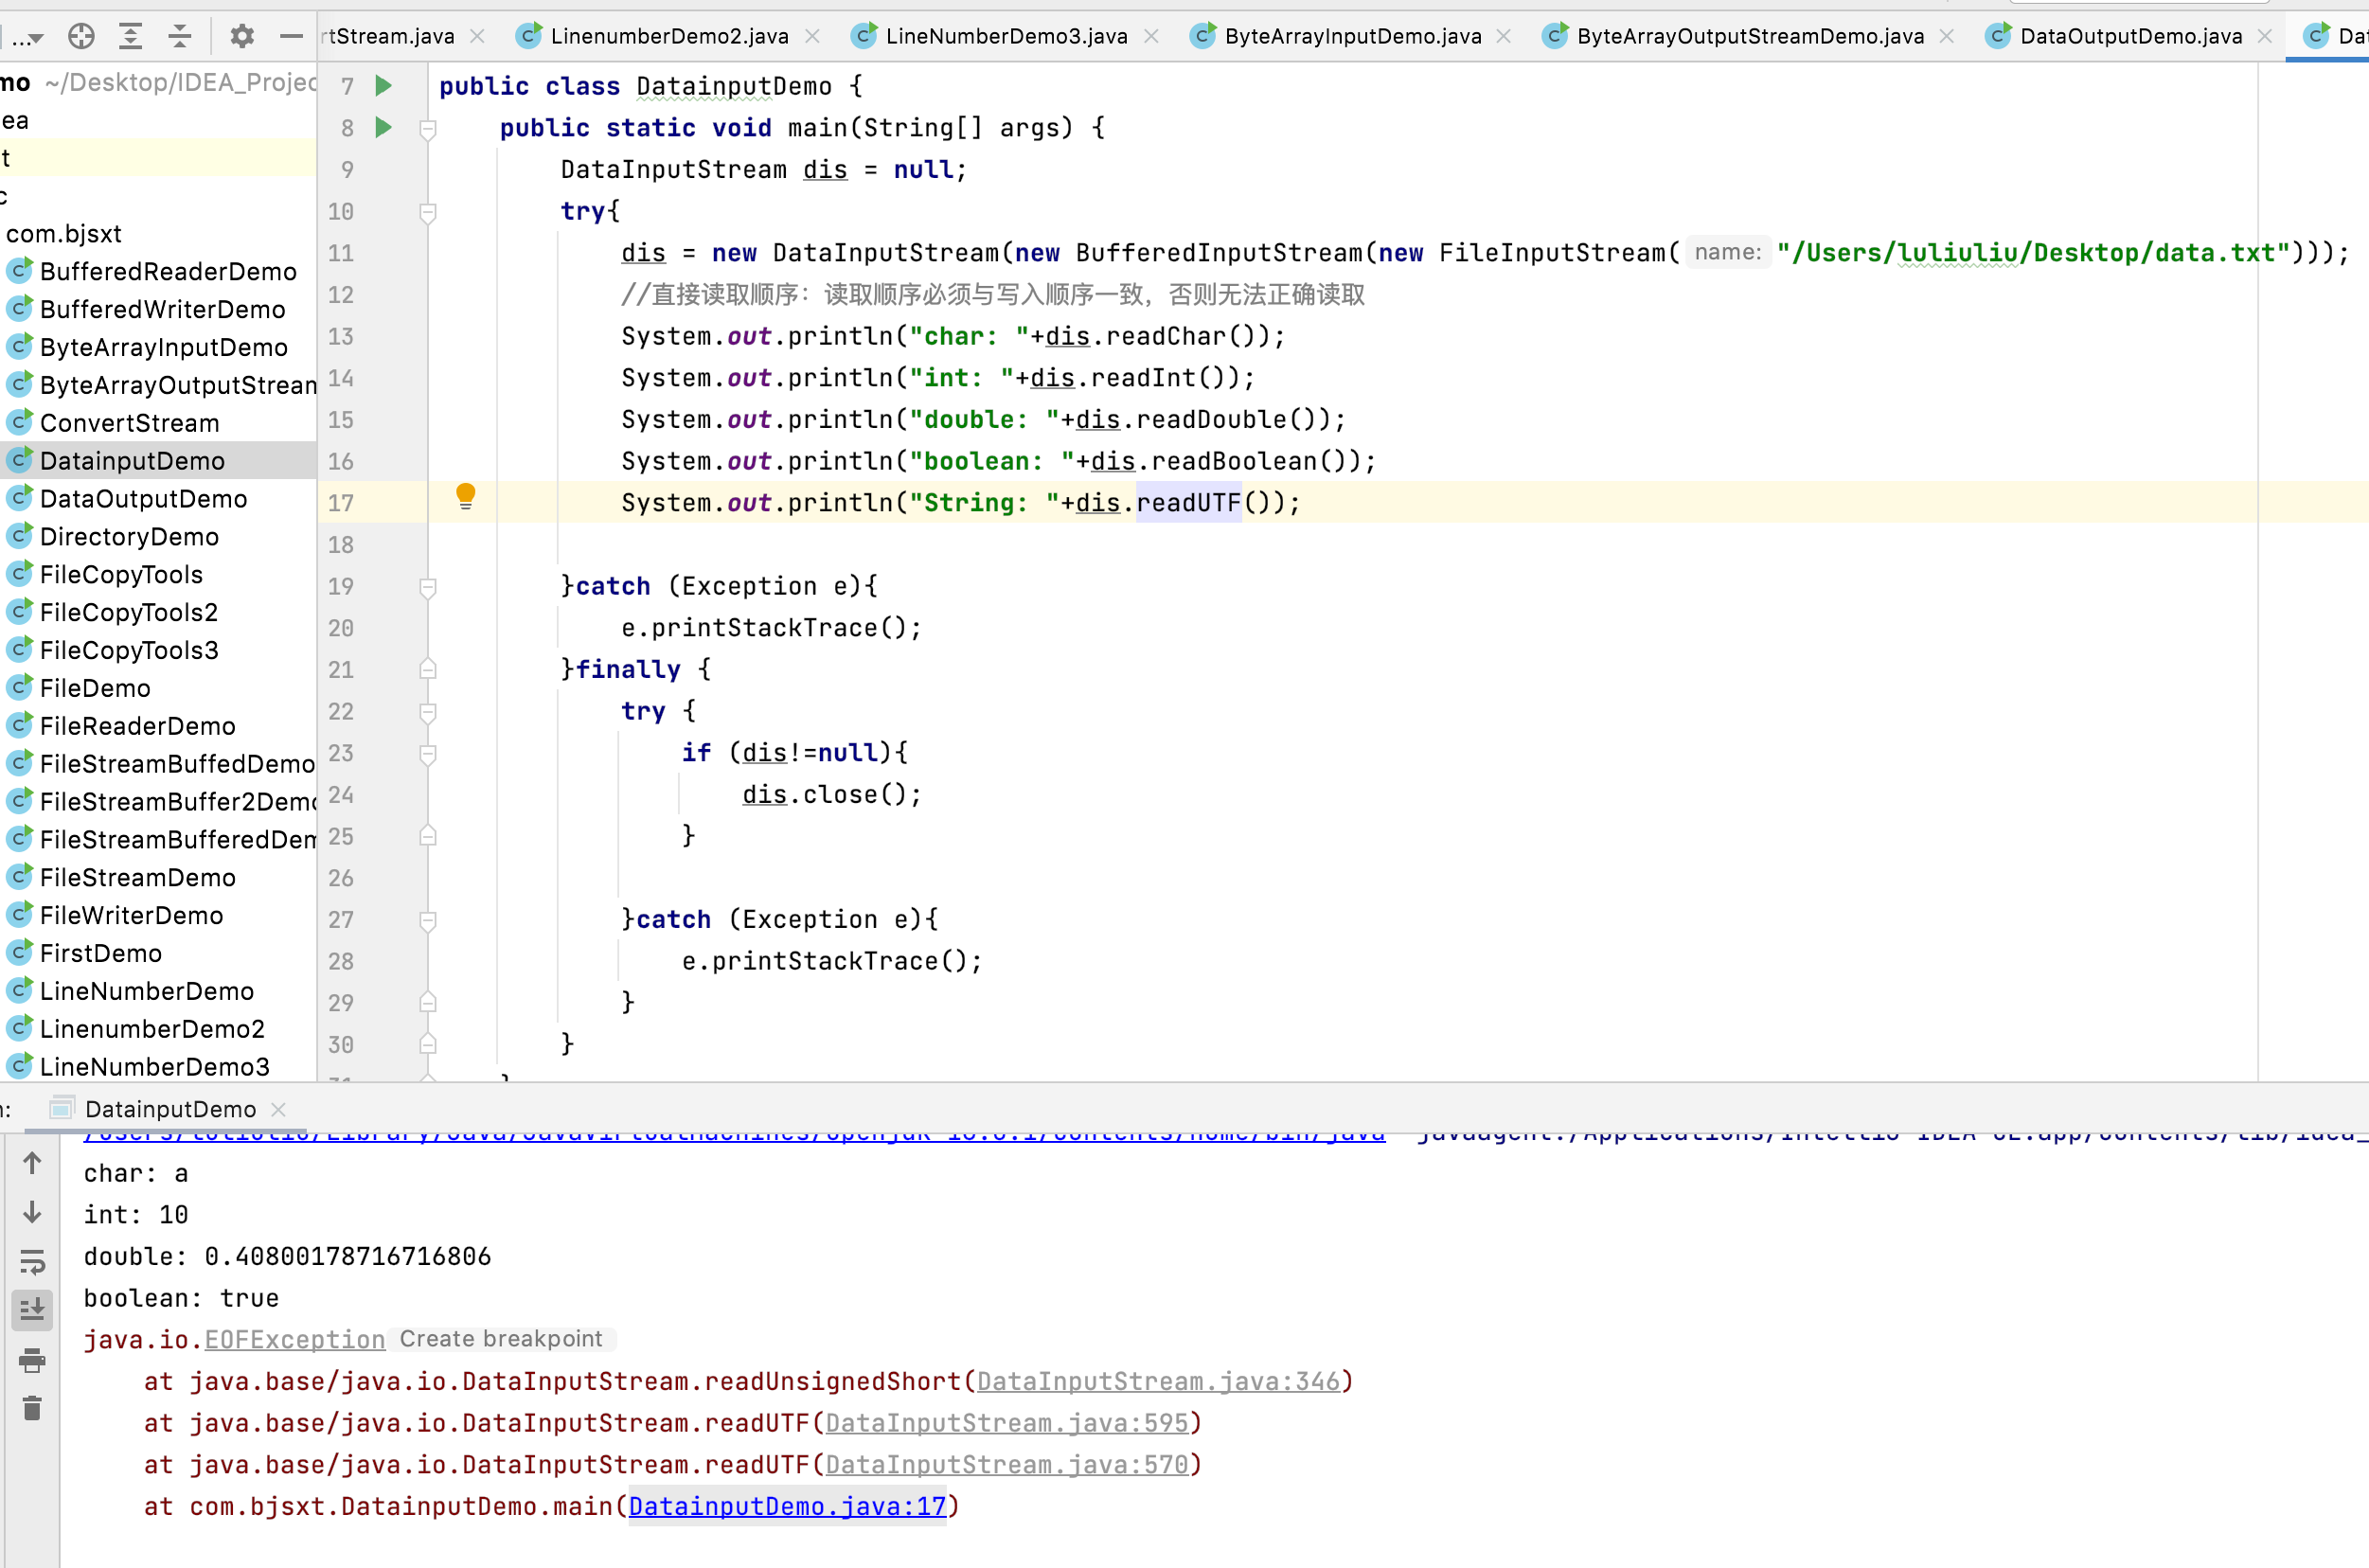Screen dimensions: 2369x1568
Task: Click the yellow lightbulb intention icon
Action: [x=466, y=496]
